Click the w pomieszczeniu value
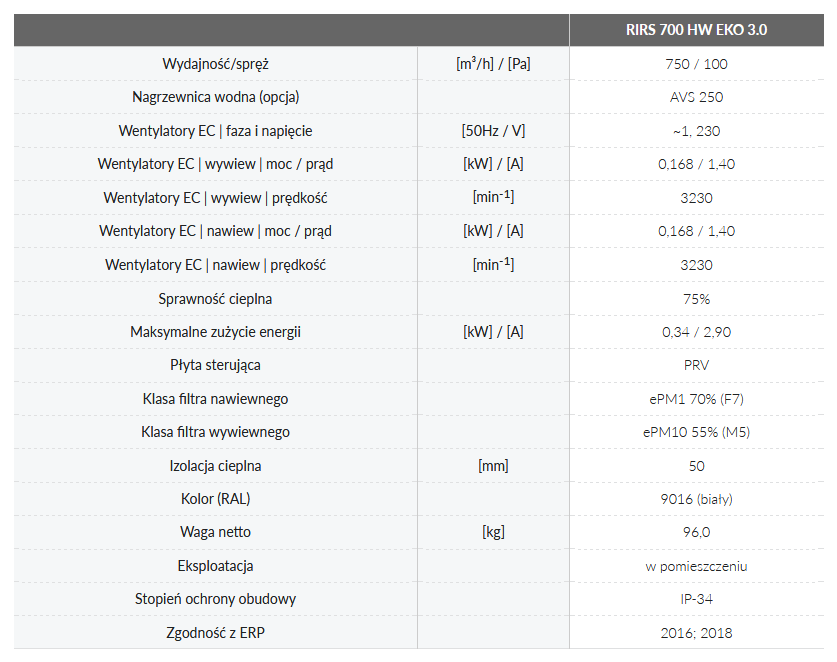The image size is (837, 662). pyautogui.click(x=696, y=566)
